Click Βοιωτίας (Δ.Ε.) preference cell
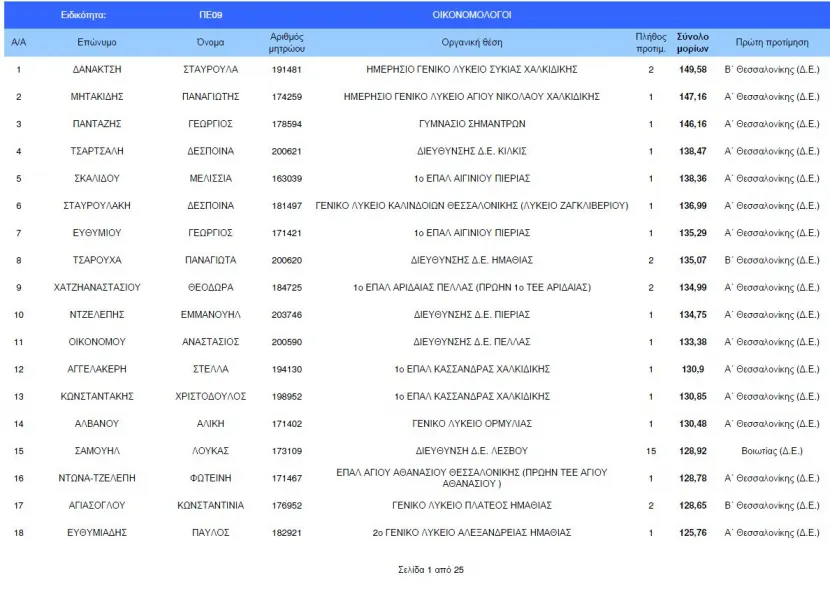 772,451
